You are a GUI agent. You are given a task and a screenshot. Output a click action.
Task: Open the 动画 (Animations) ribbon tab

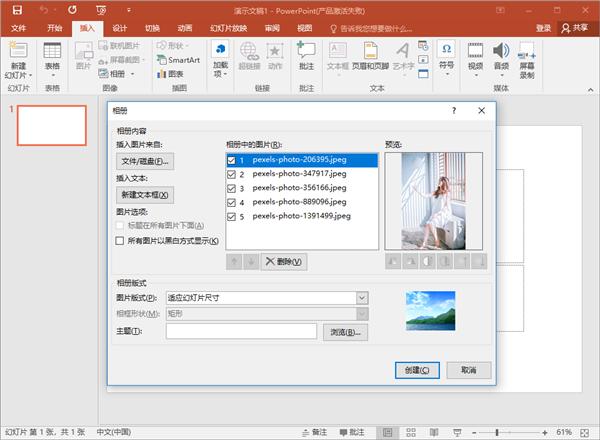click(x=184, y=29)
